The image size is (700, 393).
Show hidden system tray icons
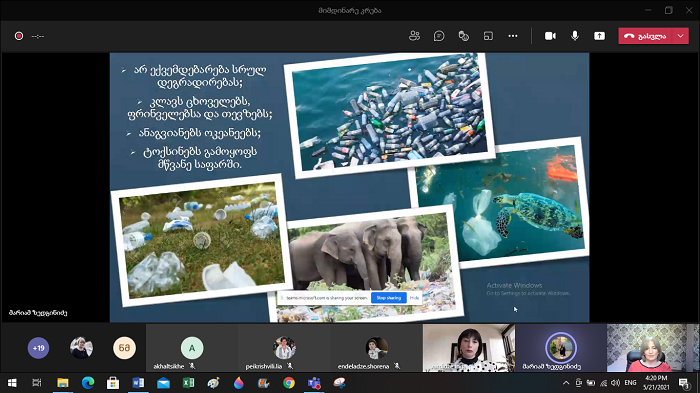tap(566, 383)
